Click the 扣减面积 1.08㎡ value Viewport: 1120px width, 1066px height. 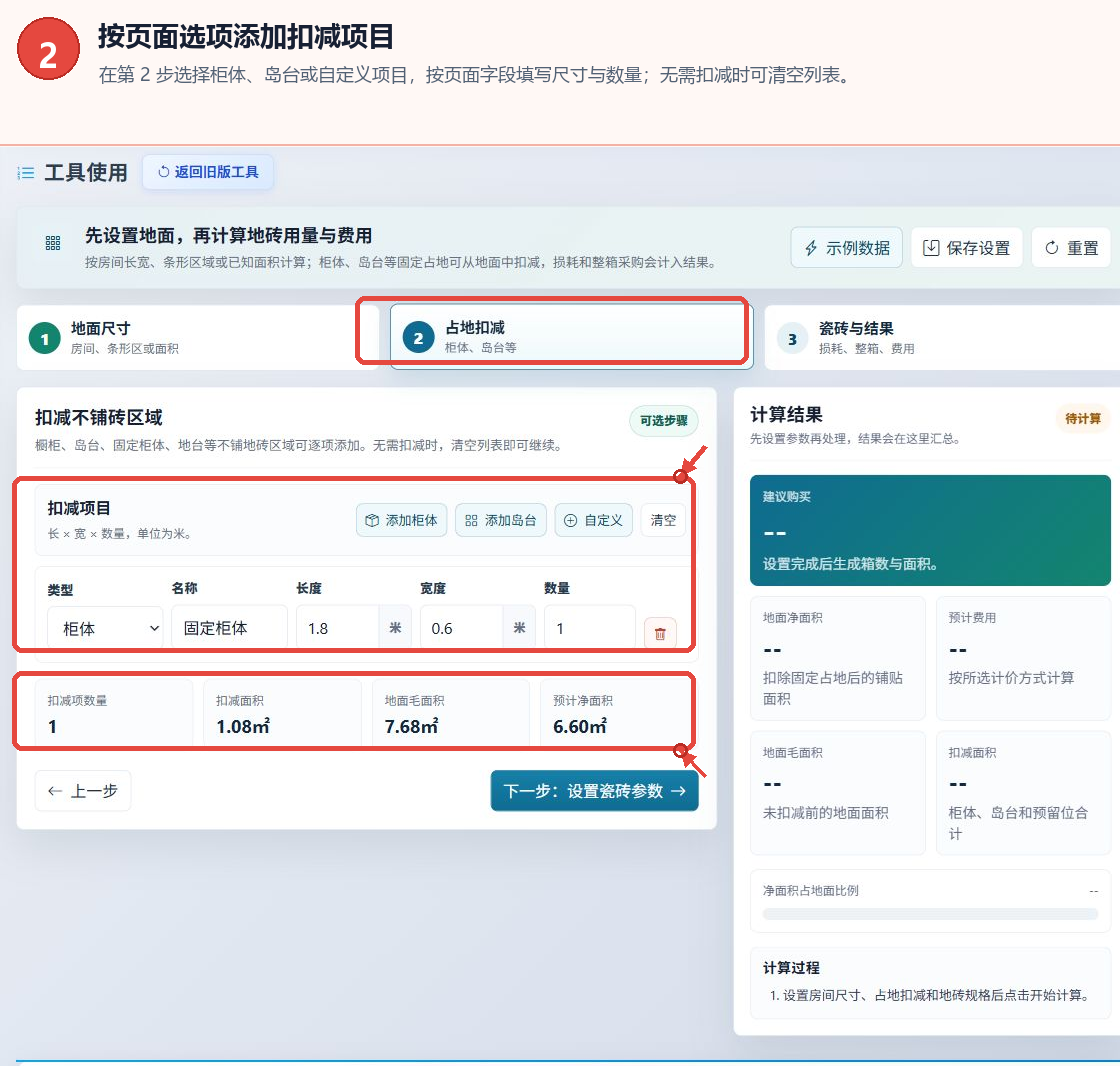tap(243, 727)
